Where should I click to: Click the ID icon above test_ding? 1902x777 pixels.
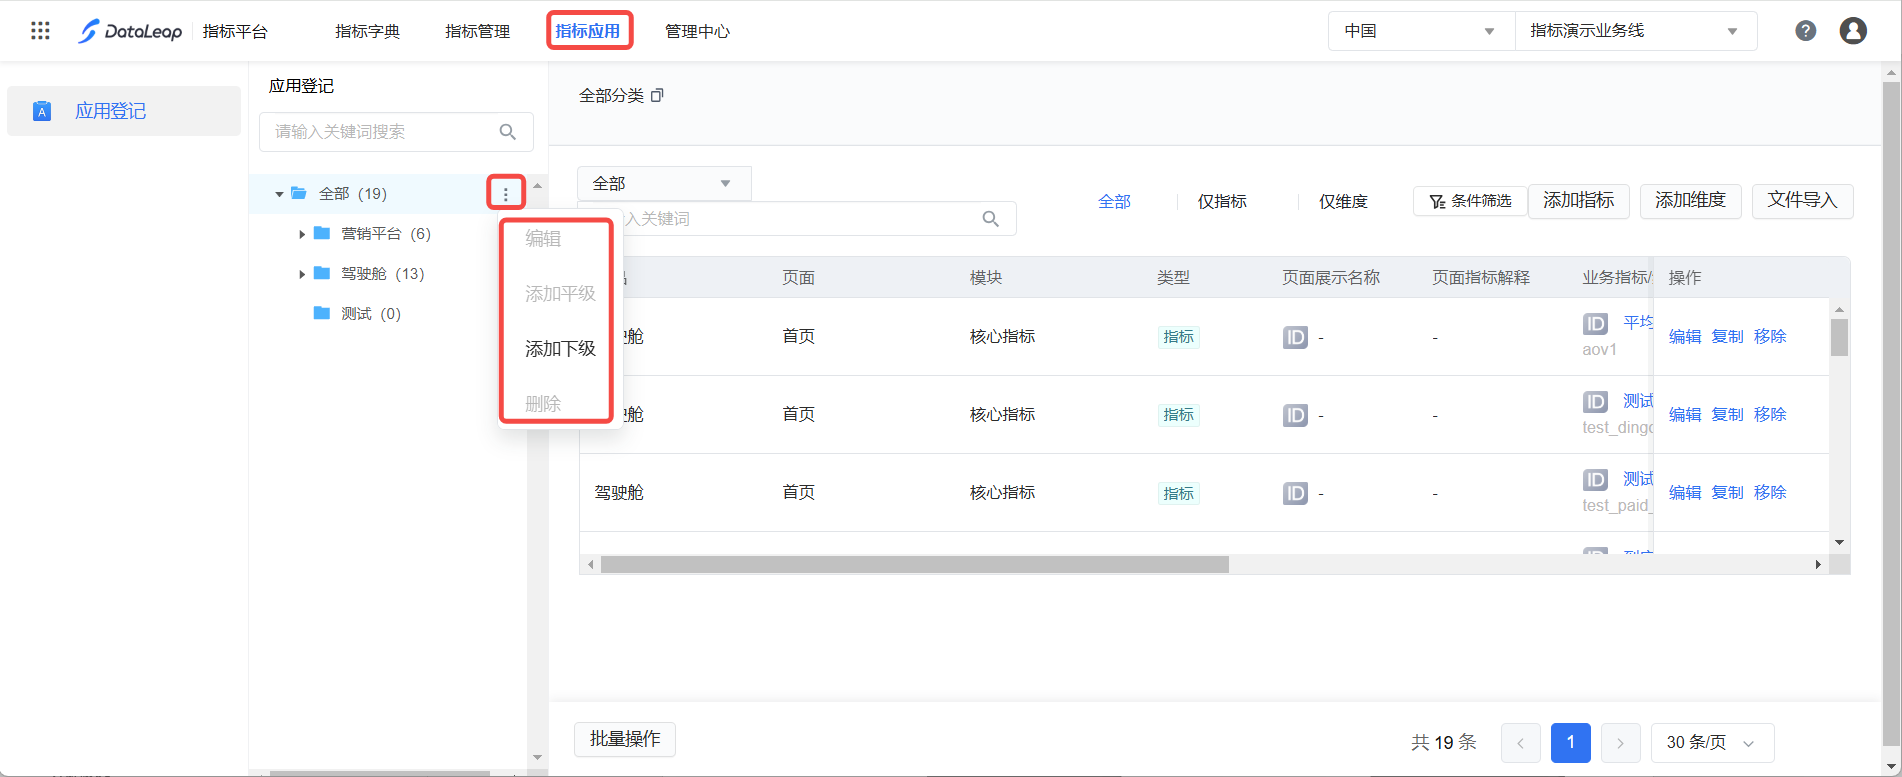click(x=1595, y=402)
